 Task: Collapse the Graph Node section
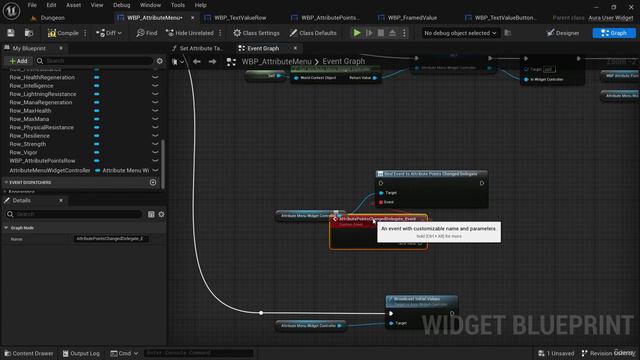click(6, 228)
